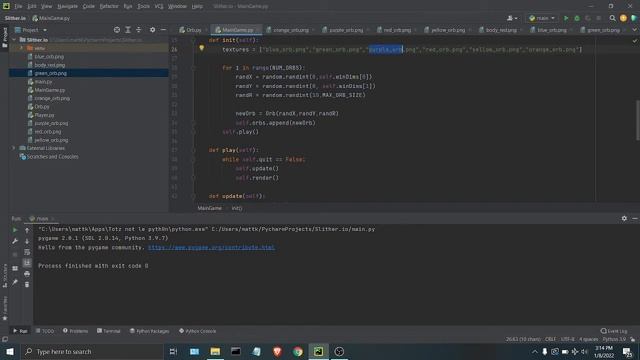640x360 pixels.
Task: Switch to the Orb.py editor tab
Action: (190, 30)
